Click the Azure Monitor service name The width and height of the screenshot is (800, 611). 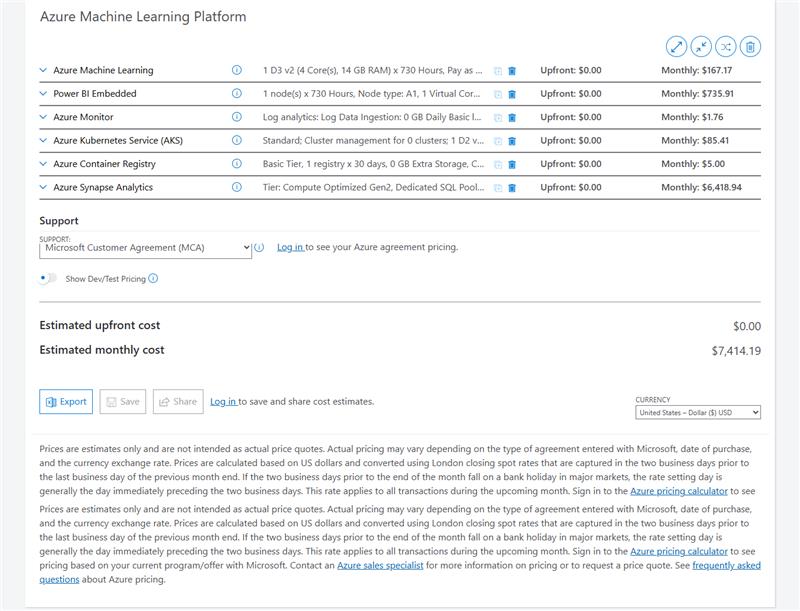click(83, 117)
